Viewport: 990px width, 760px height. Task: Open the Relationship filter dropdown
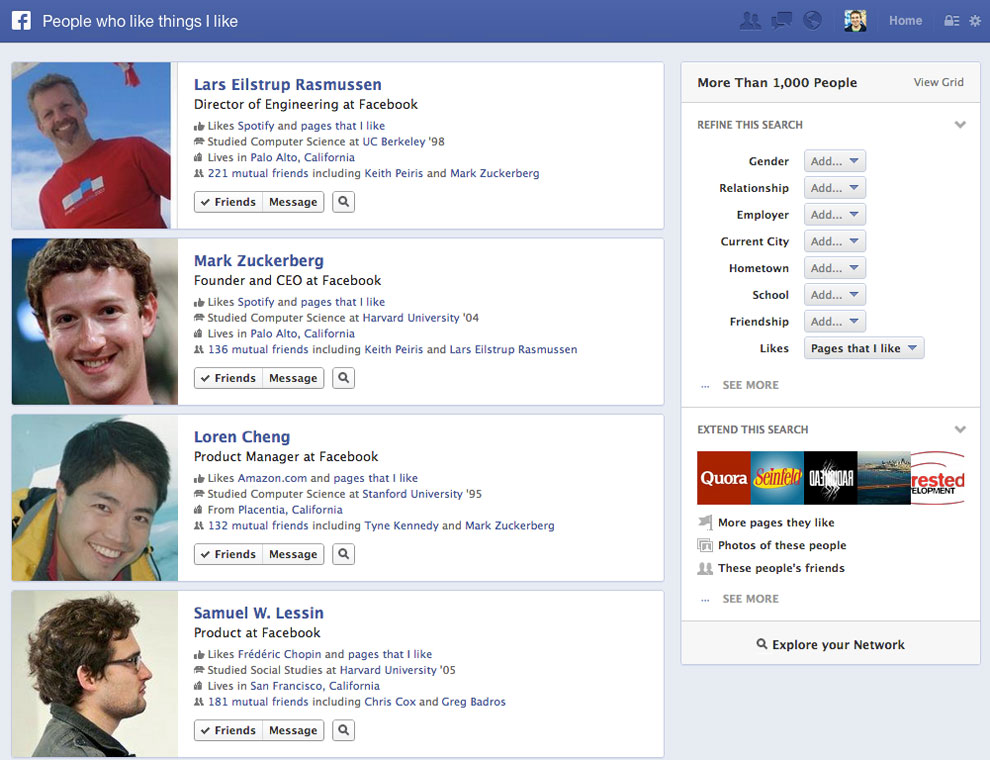(x=834, y=188)
